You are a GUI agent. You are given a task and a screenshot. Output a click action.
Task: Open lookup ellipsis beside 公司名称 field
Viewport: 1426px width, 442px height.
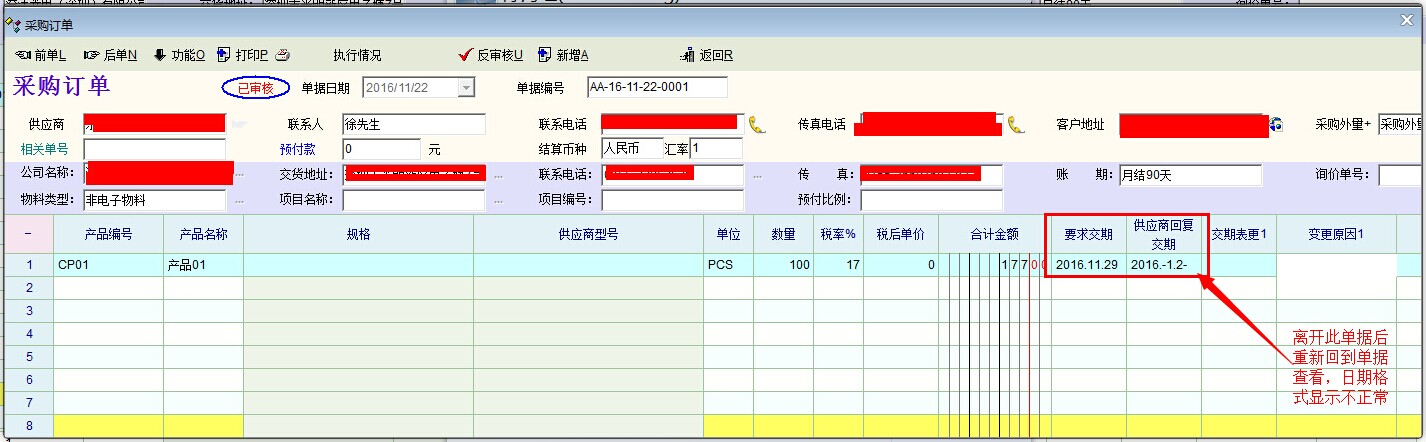coord(240,175)
